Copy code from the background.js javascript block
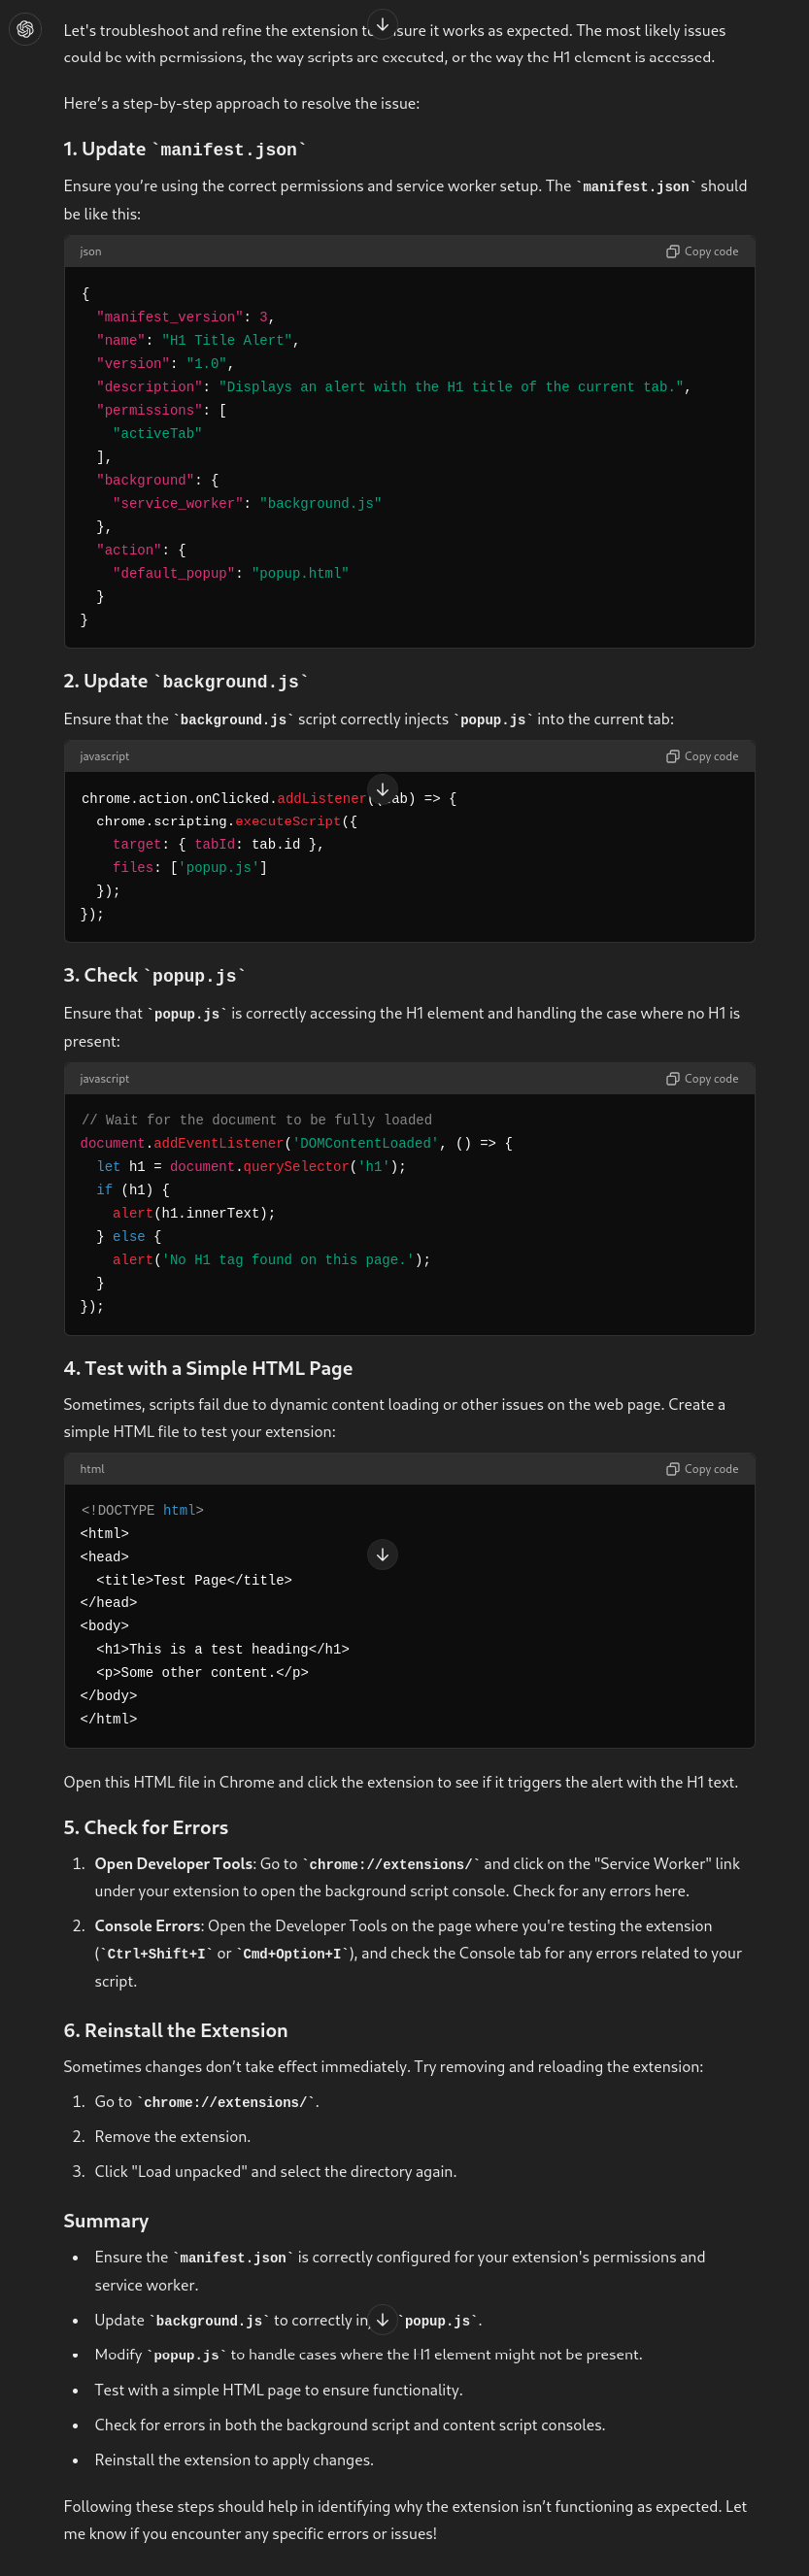809x2576 pixels. point(702,756)
